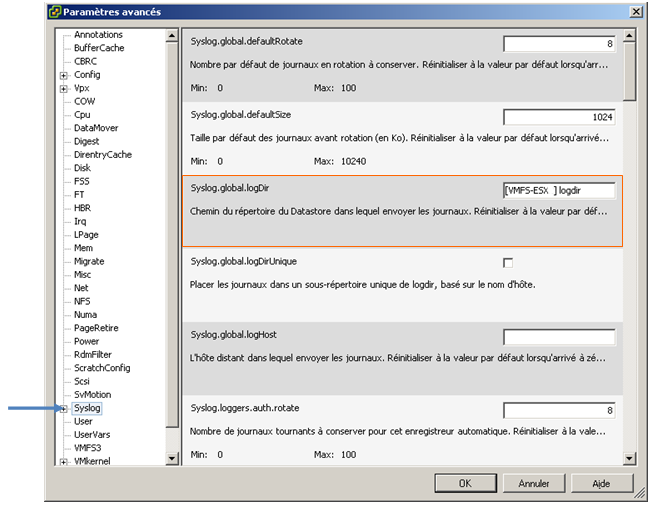Open the ScratchConfig category

pyautogui.click(x=102, y=368)
